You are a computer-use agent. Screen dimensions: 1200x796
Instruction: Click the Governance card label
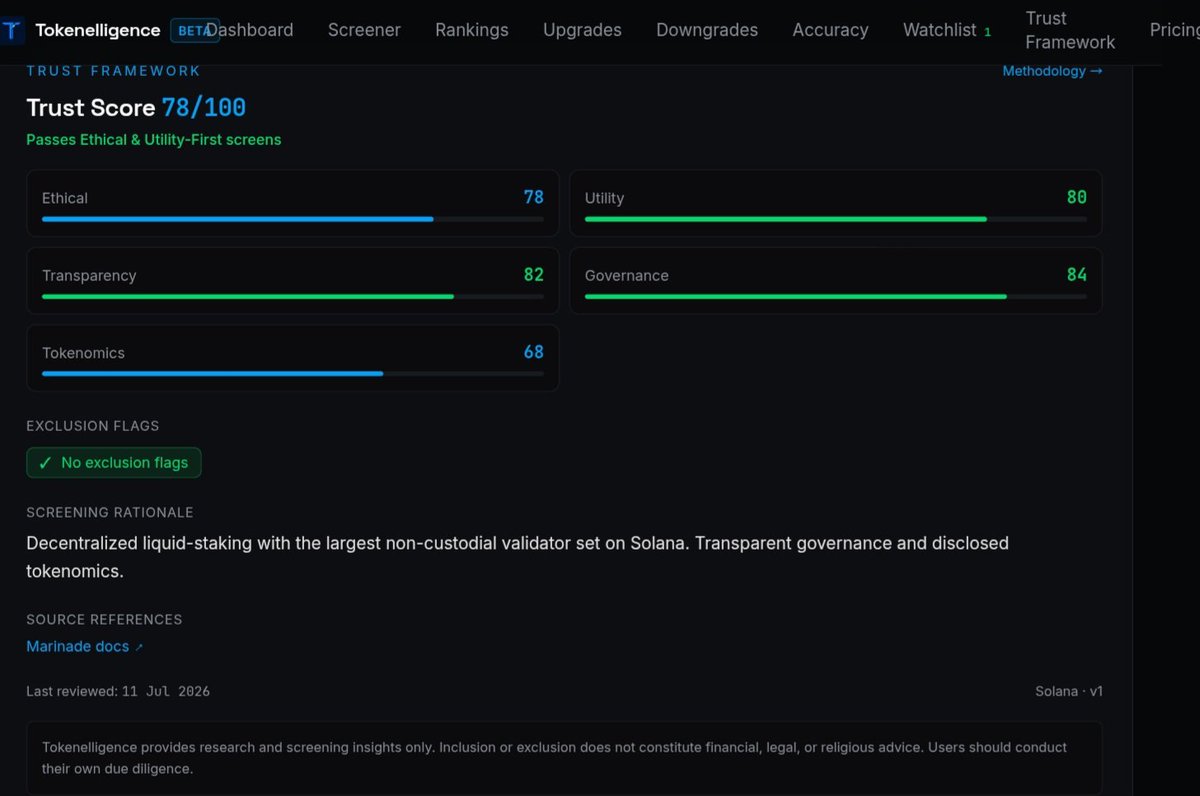(x=627, y=276)
